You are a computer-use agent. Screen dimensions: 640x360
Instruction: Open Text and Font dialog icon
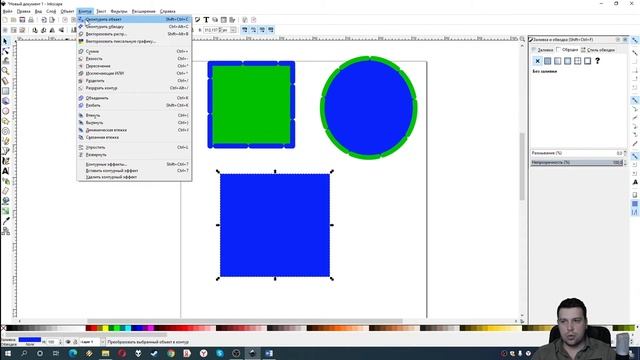[206, 20]
